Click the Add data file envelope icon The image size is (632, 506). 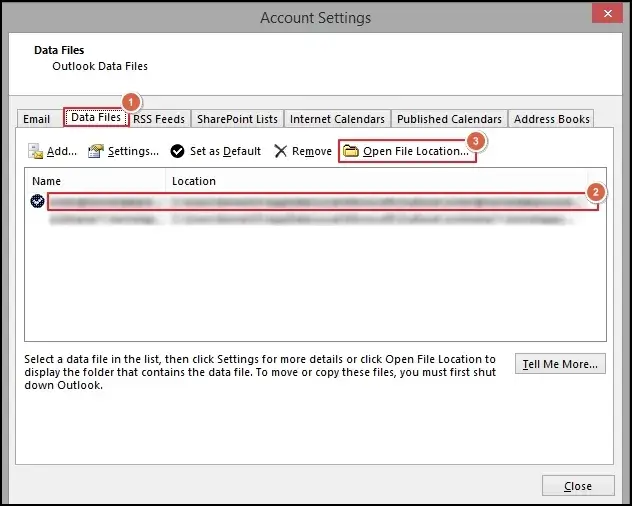35,151
